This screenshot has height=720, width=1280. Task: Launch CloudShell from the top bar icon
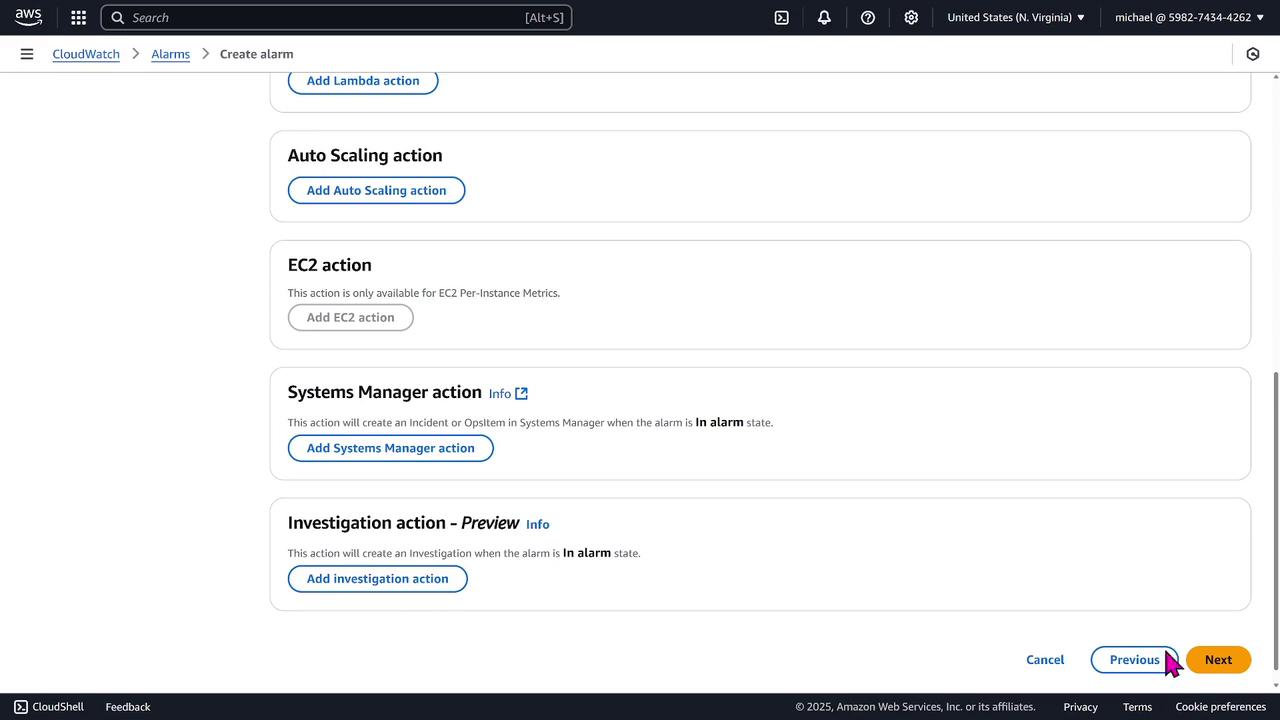(782, 17)
